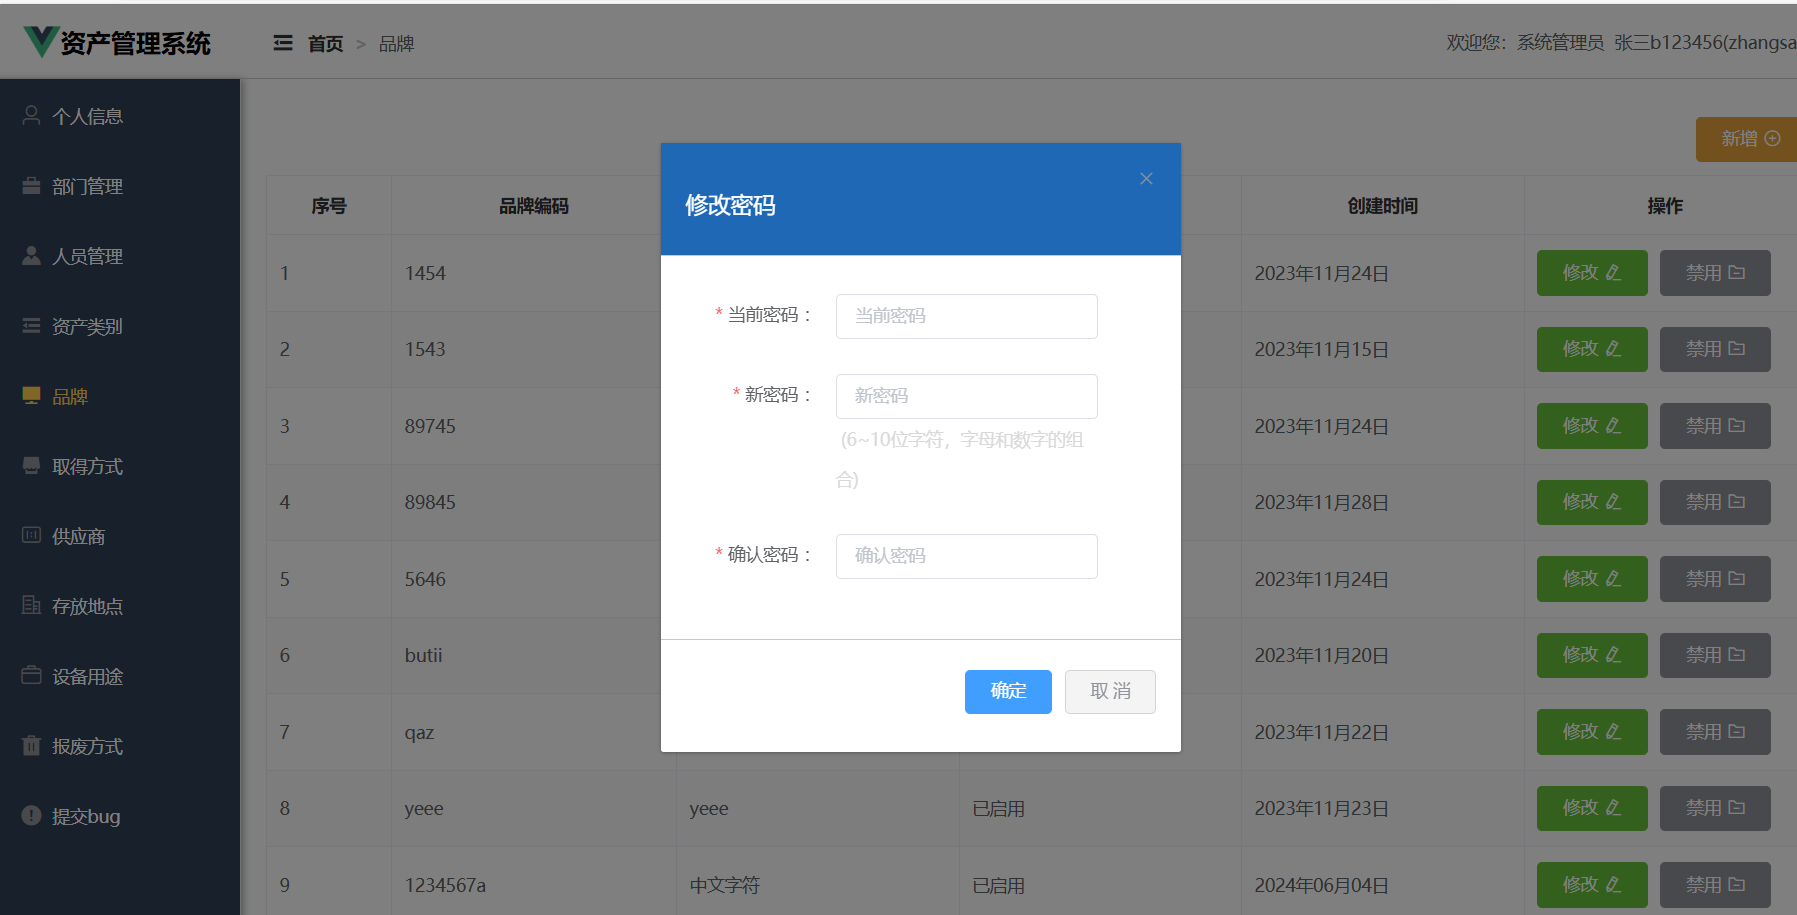Image resolution: width=1797 pixels, height=915 pixels.
Task: Click the 当前密码 input field
Action: click(966, 316)
